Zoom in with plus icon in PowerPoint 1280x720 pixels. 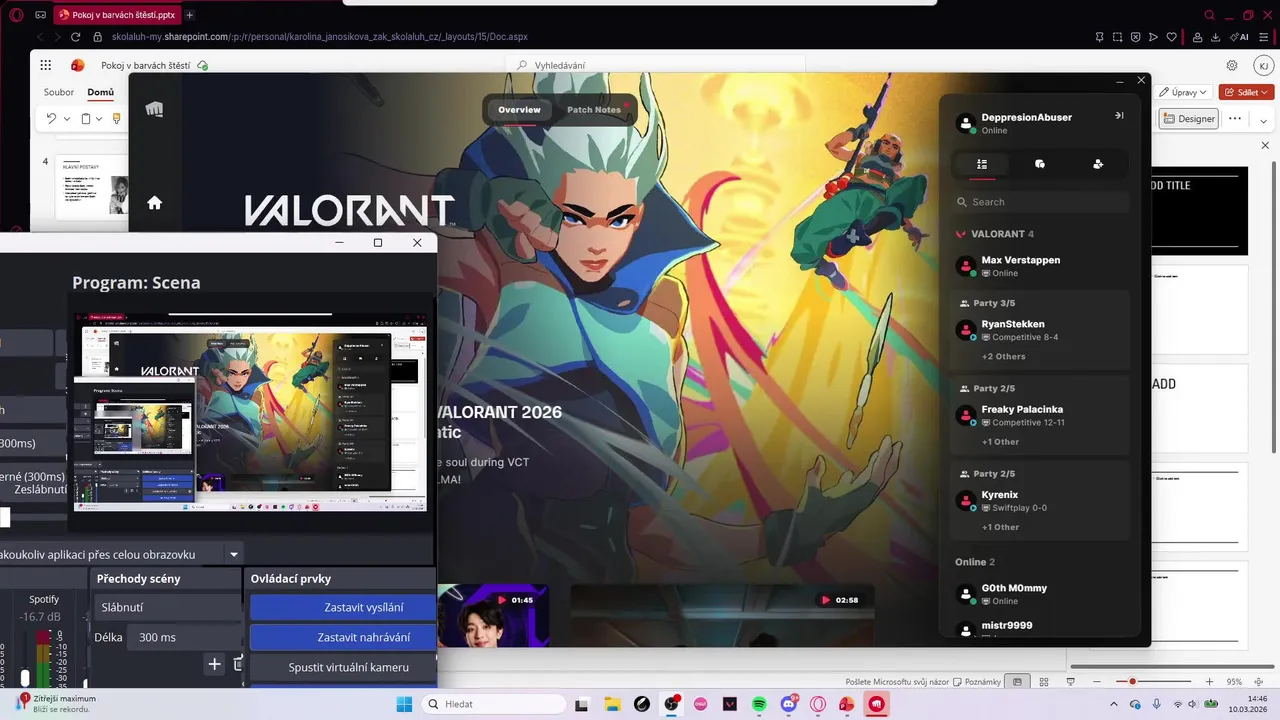[x=1209, y=682]
